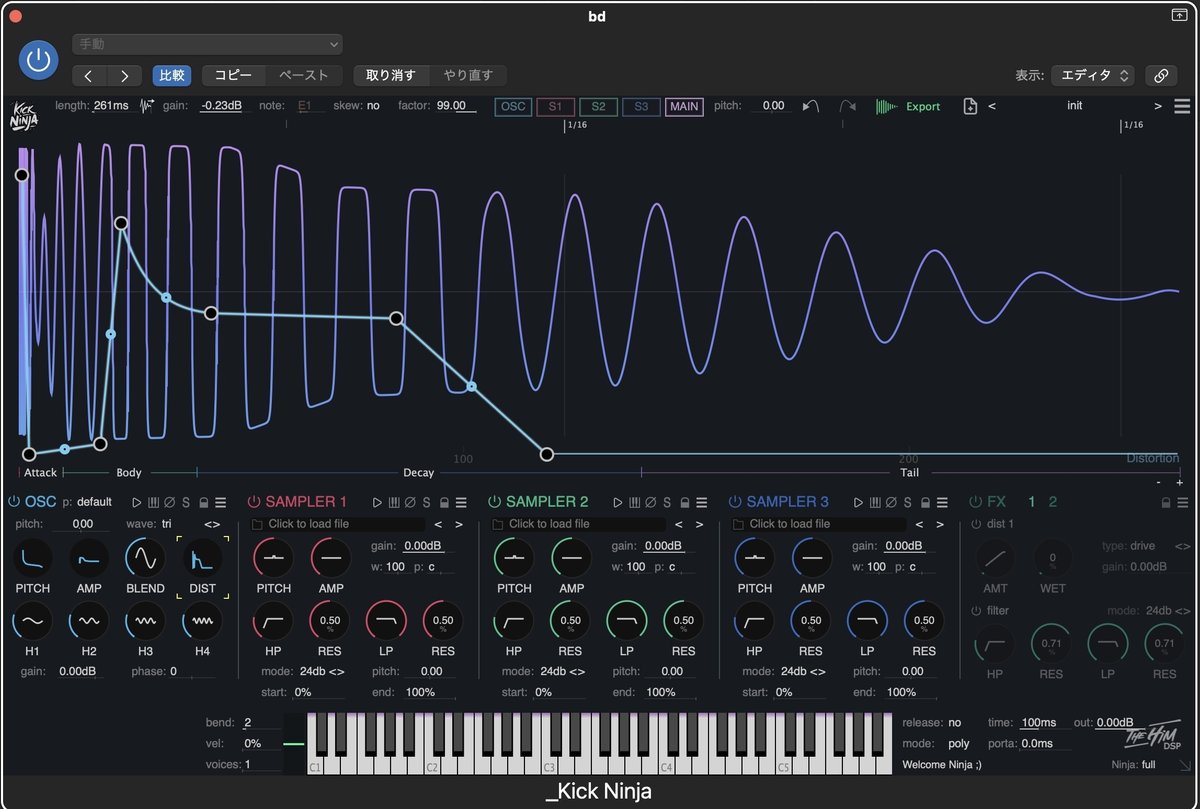Viewport: 1200px width, 809px height.
Task: Click the 比較 button
Action: coord(171,75)
